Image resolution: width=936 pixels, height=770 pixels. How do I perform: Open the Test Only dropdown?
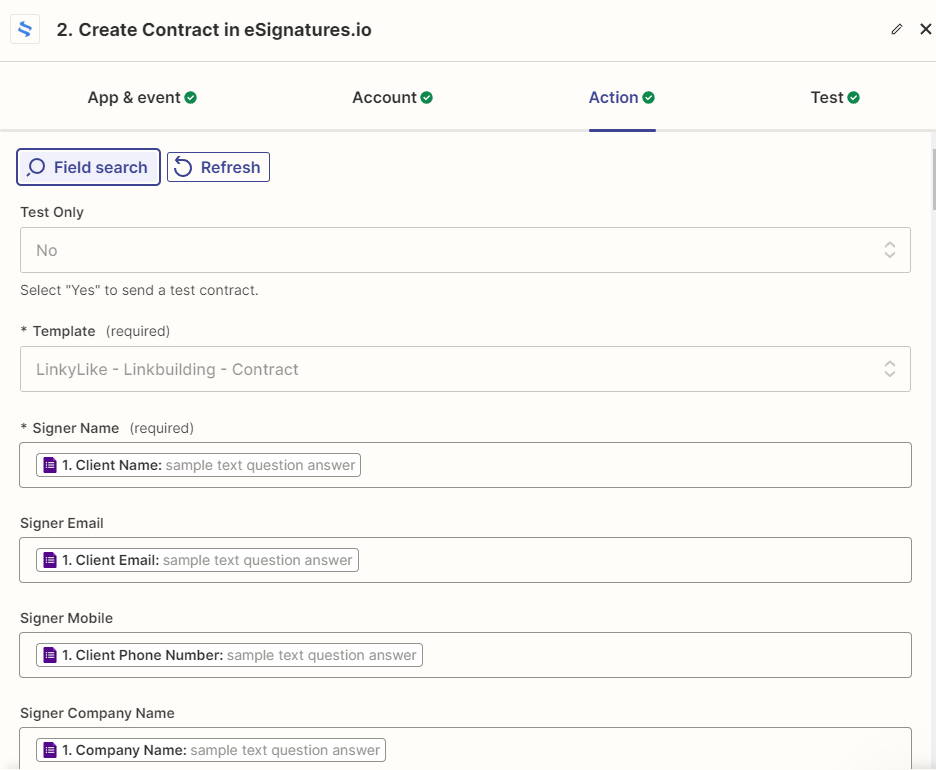(x=465, y=250)
